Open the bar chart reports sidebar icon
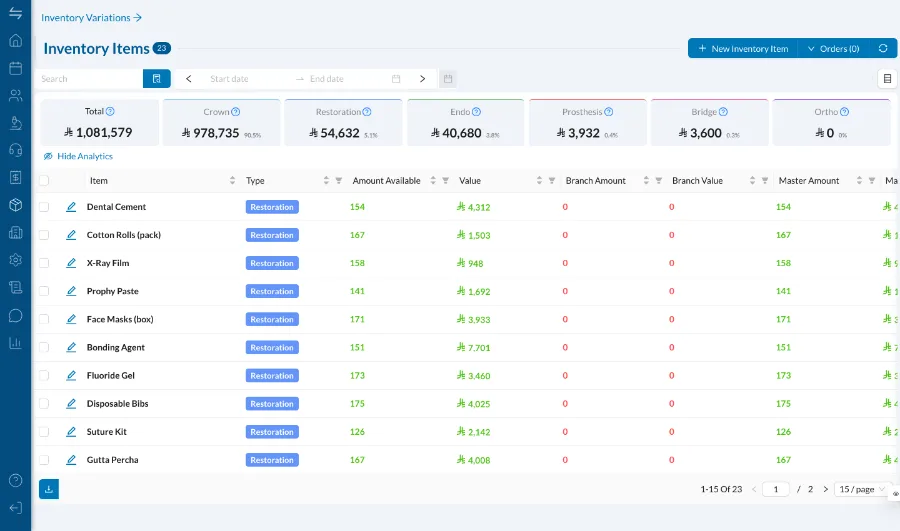This screenshot has height=531, width=900. click(15, 343)
